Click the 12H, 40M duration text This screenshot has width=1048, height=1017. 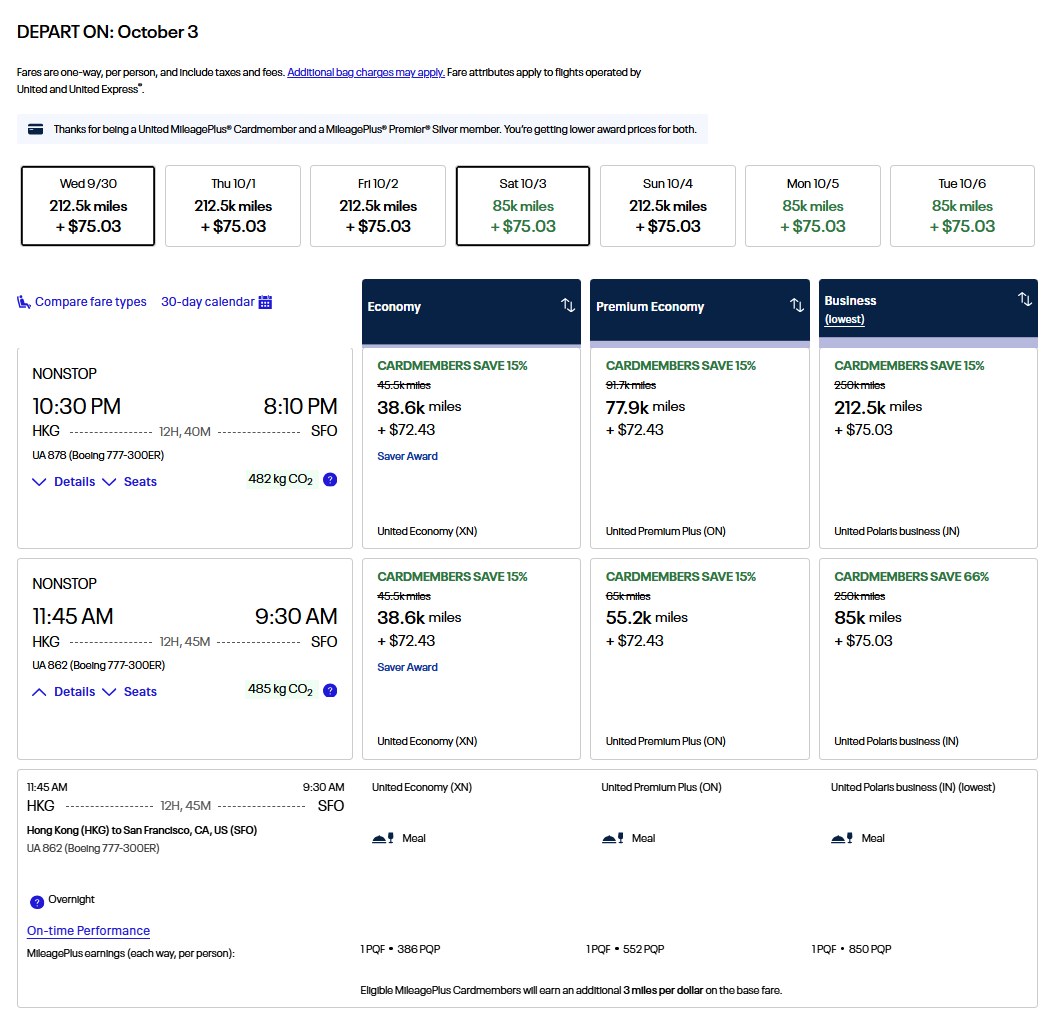(185, 432)
